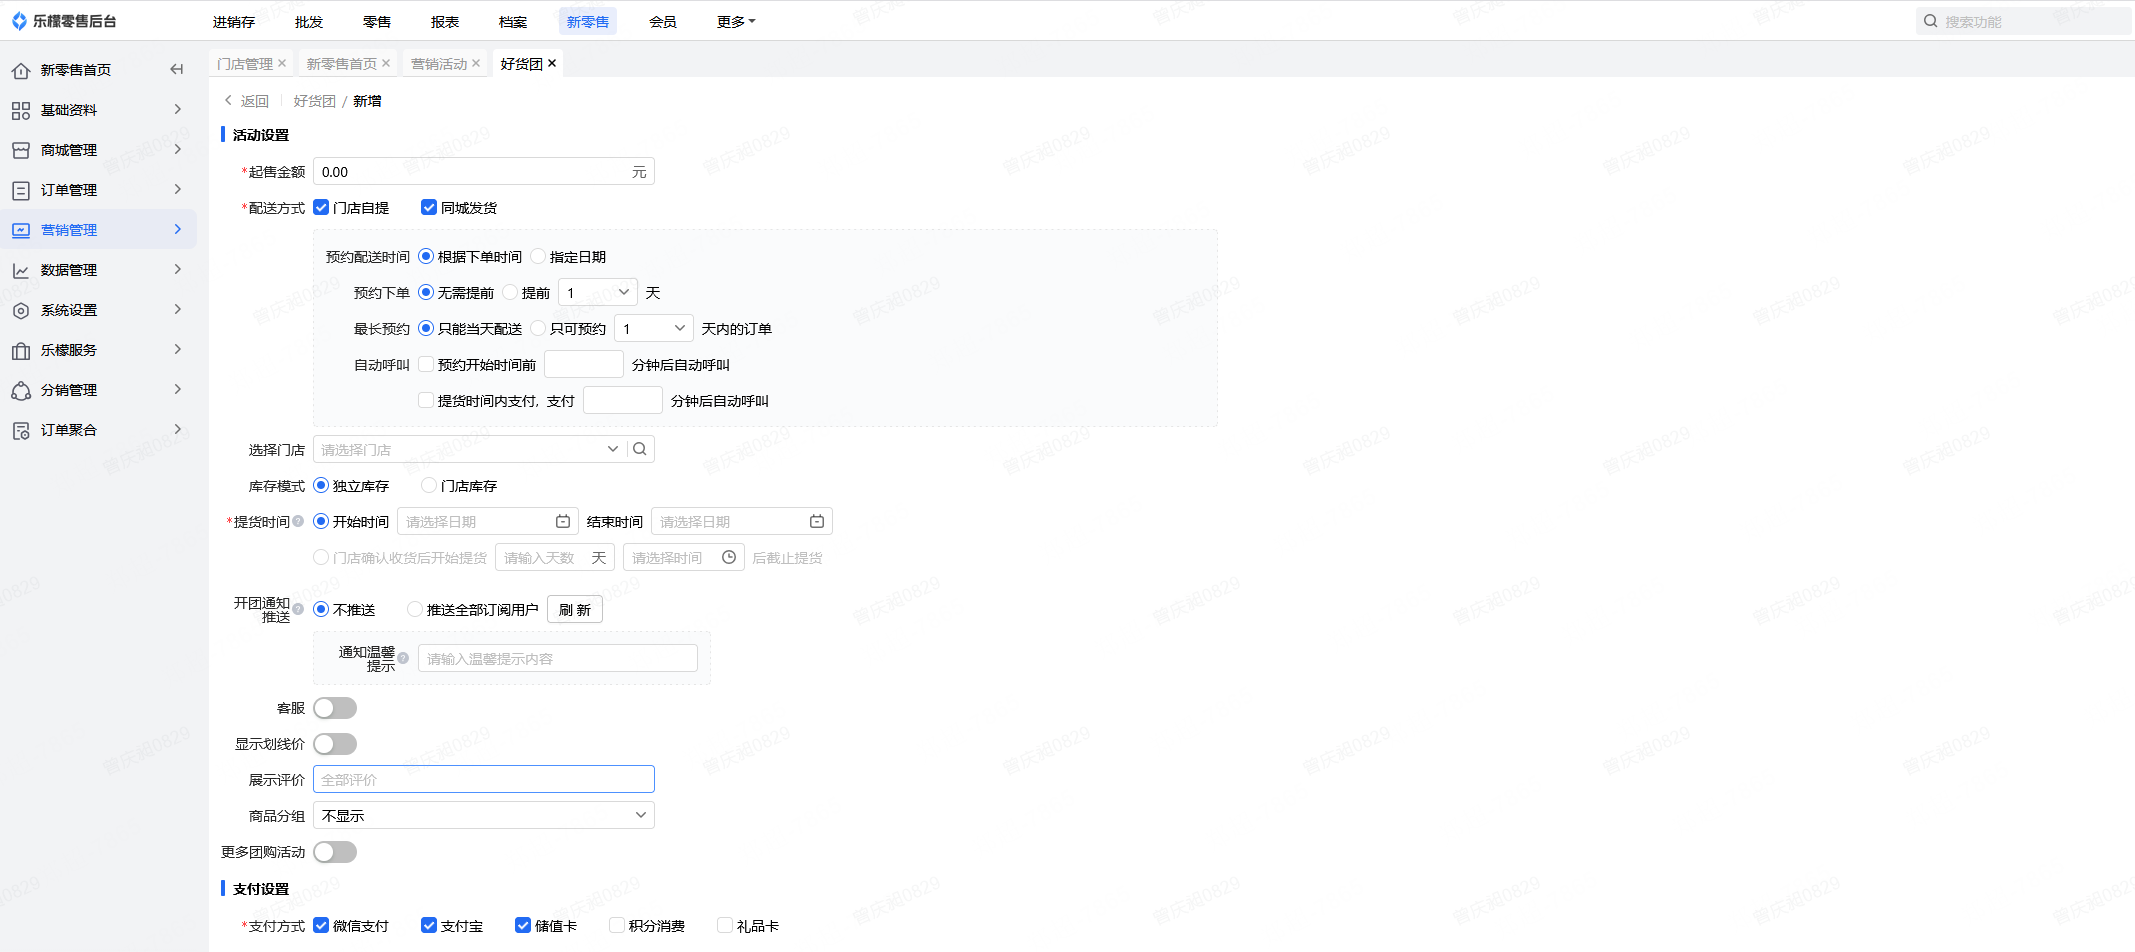The height and width of the screenshot is (952, 2135).
Task: Click the help icon next to 提货时间
Action: click(x=298, y=521)
